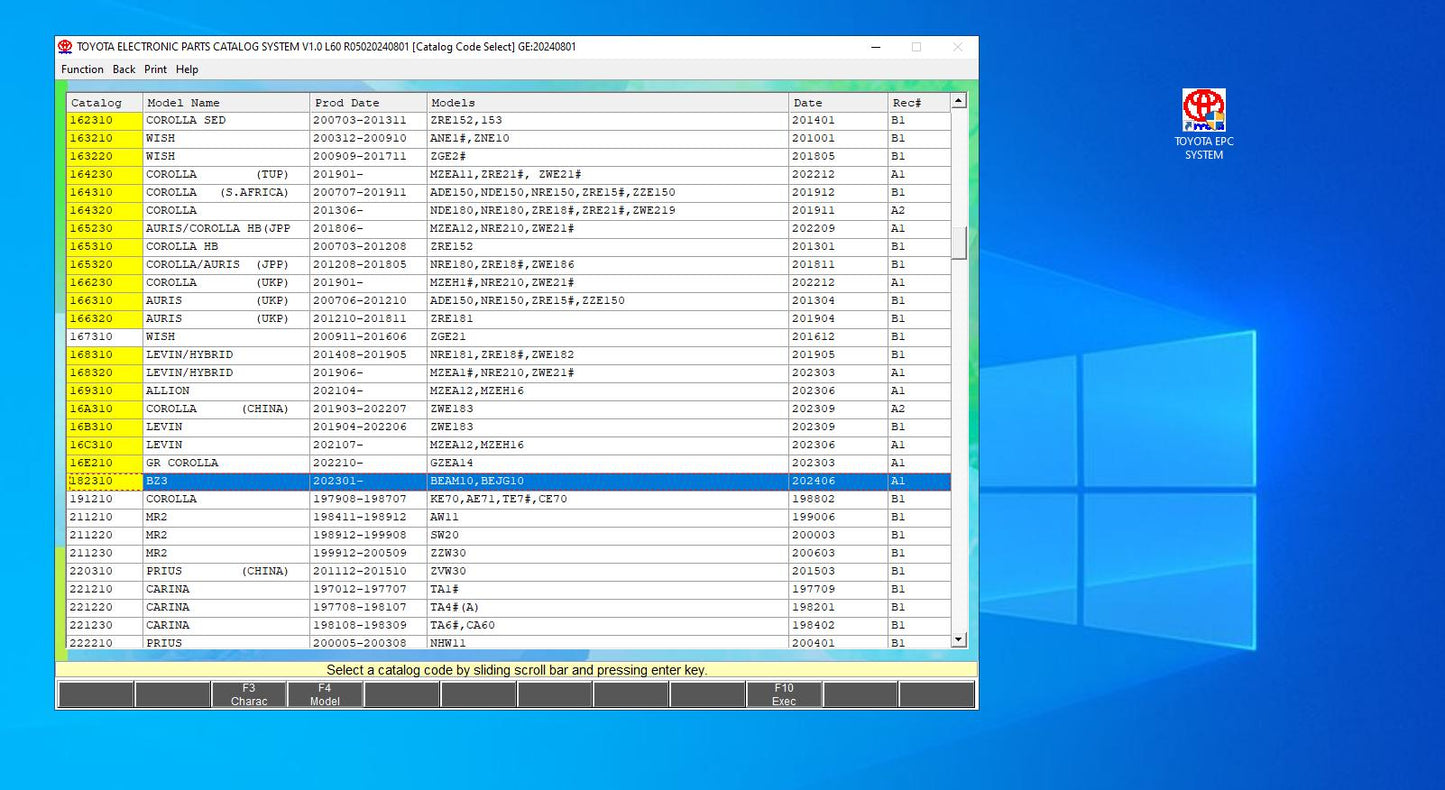Viewport: 1445px width, 790px height.
Task: Click models cell ZGE21
Action: [608, 337]
